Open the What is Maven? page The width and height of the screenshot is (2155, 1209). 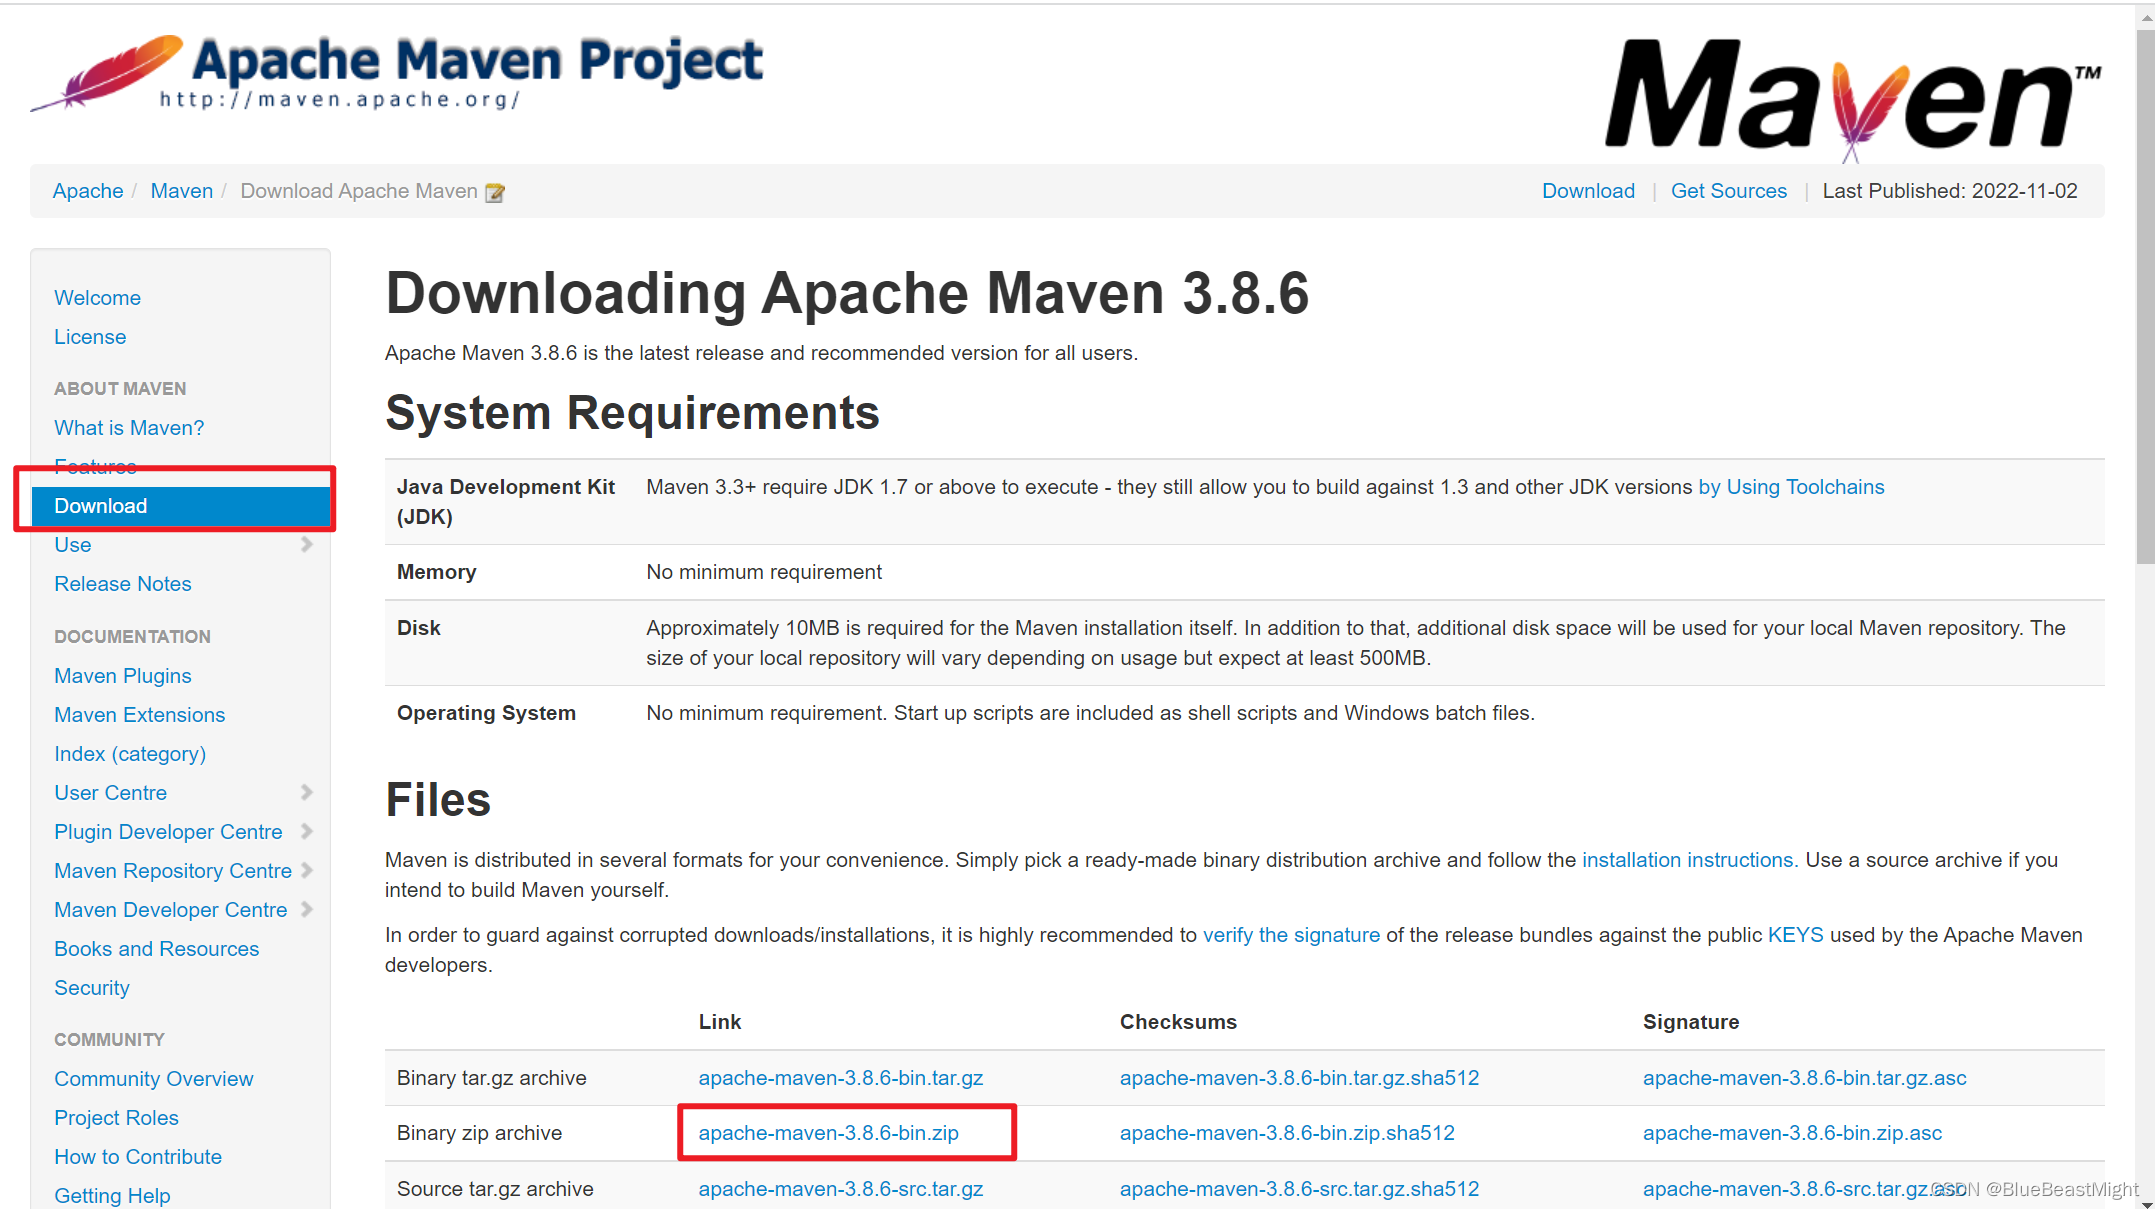(x=129, y=428)
